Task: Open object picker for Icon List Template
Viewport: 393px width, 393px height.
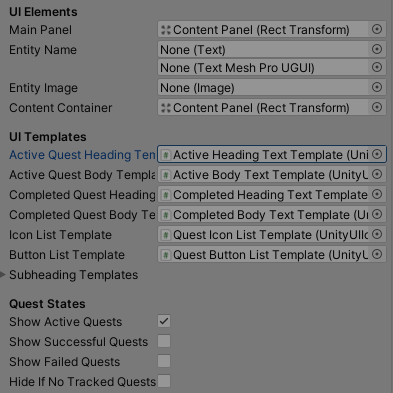Action: pos(377,234)
